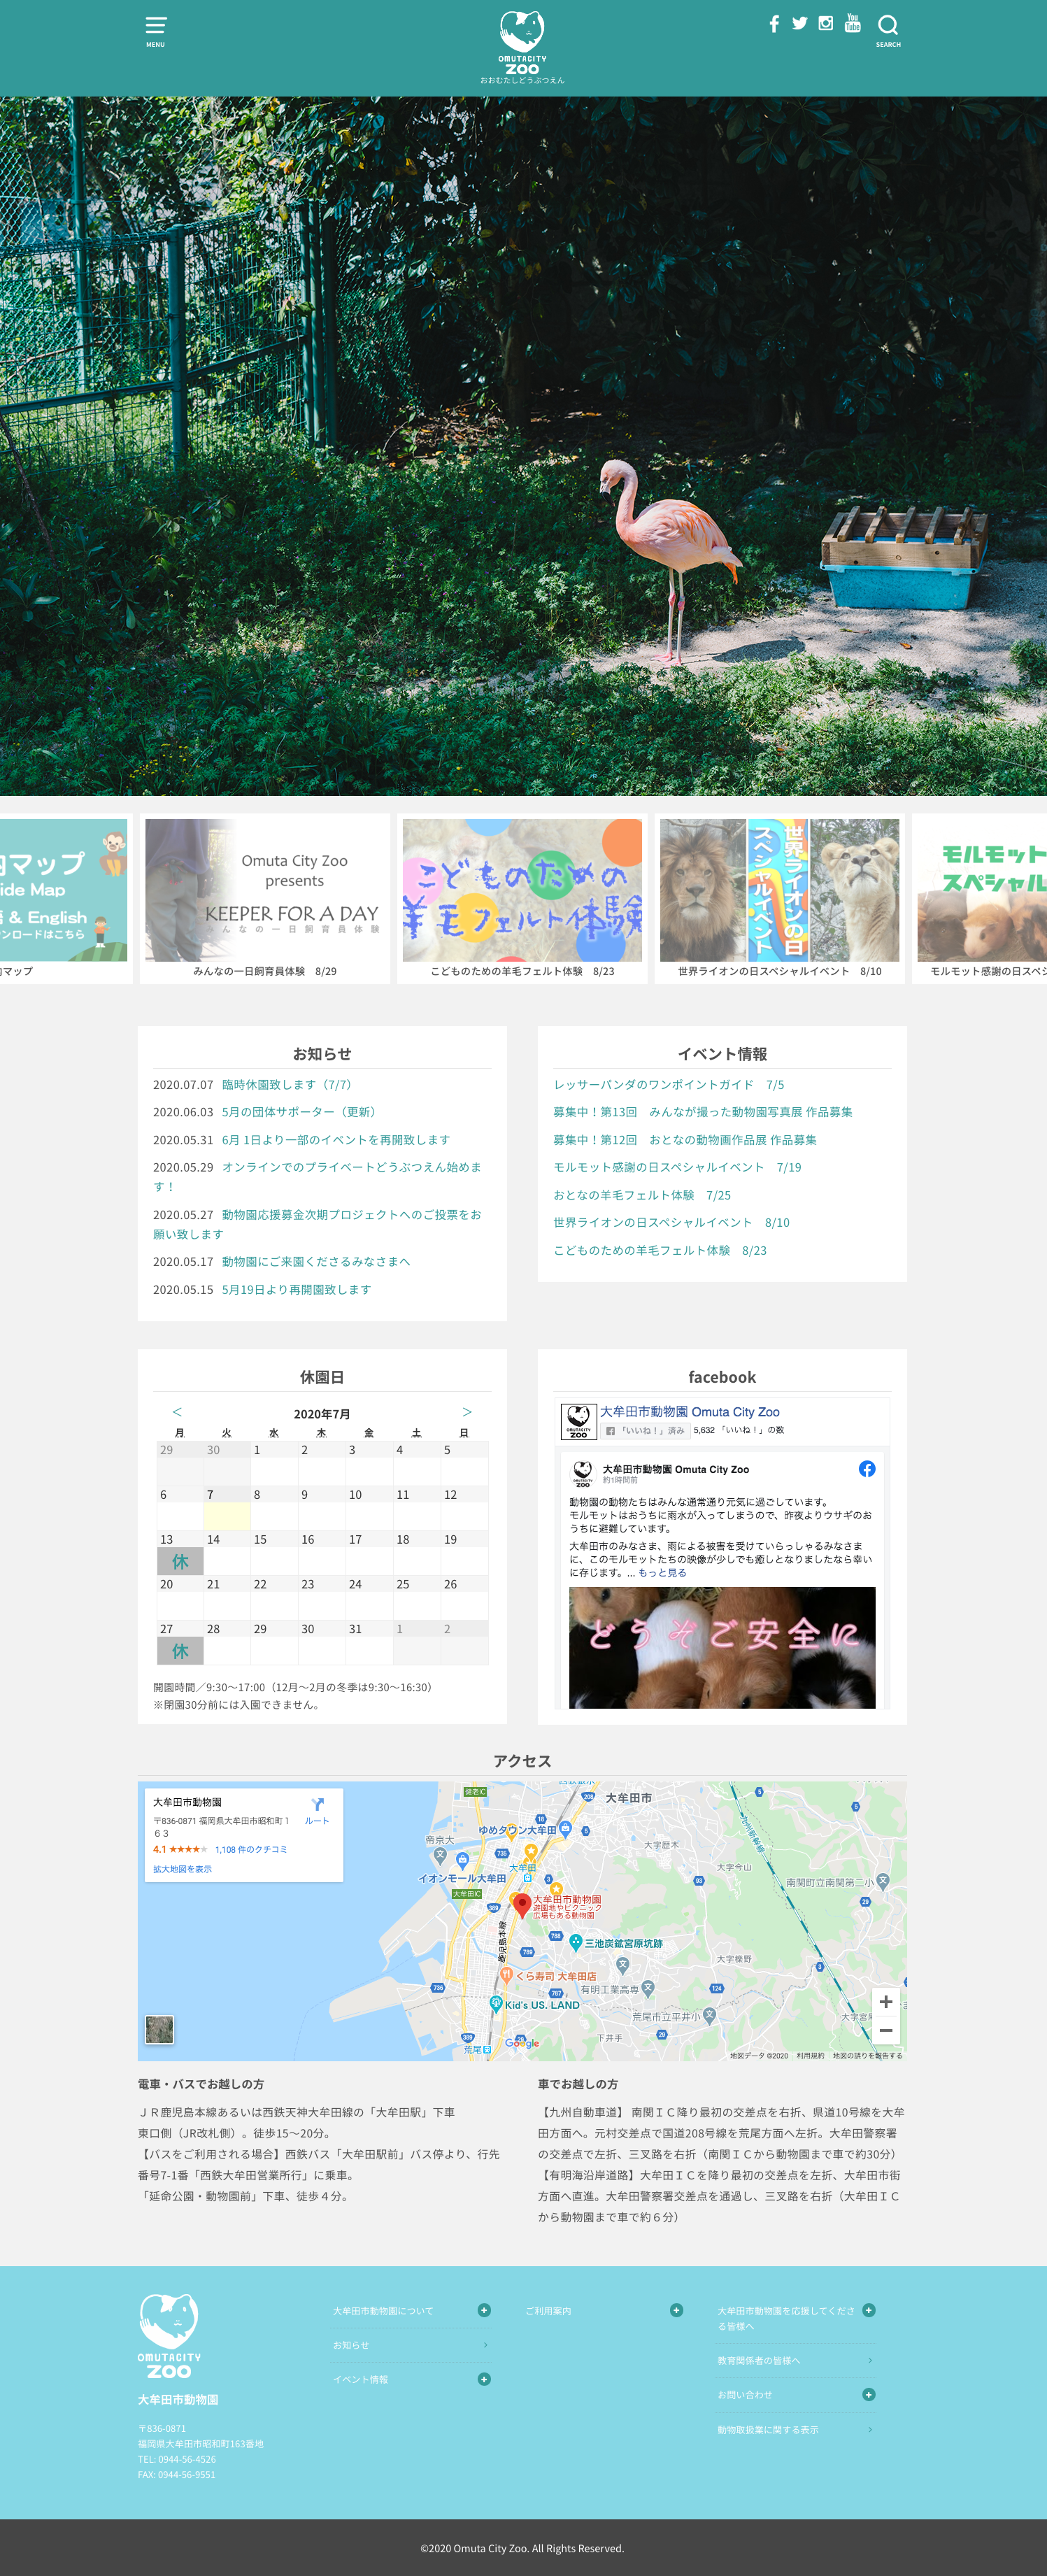The image size is (1047, 2576).
Task: Go to next month in calendar
Action: point(466,1411)
